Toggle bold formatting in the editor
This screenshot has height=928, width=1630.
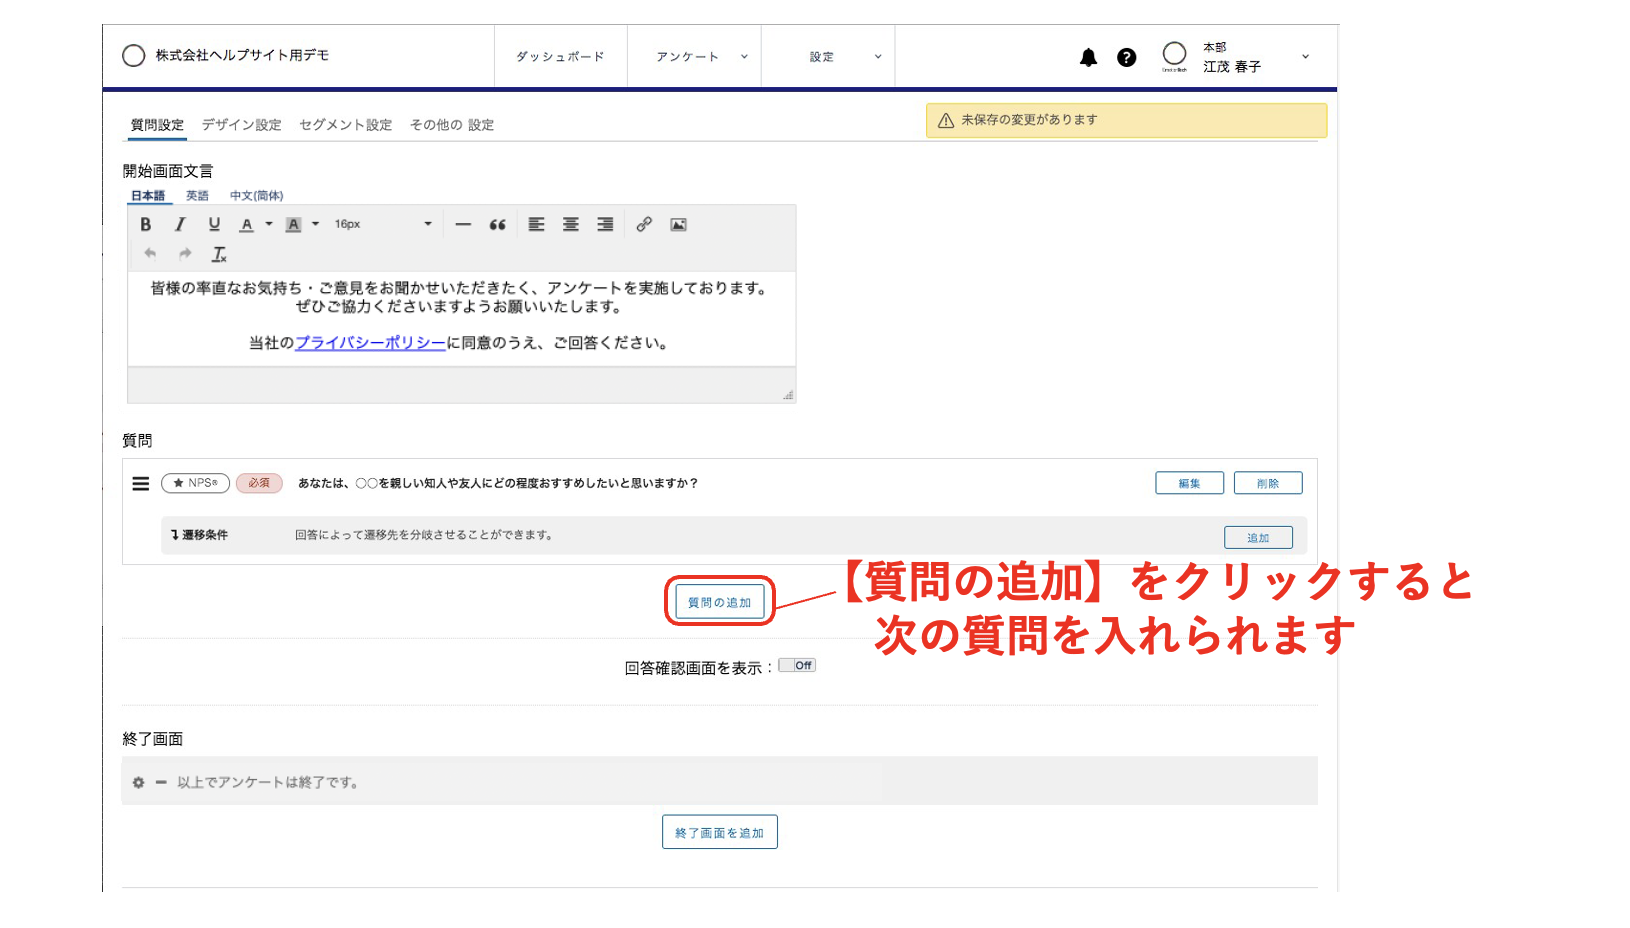tap(146, 225)
